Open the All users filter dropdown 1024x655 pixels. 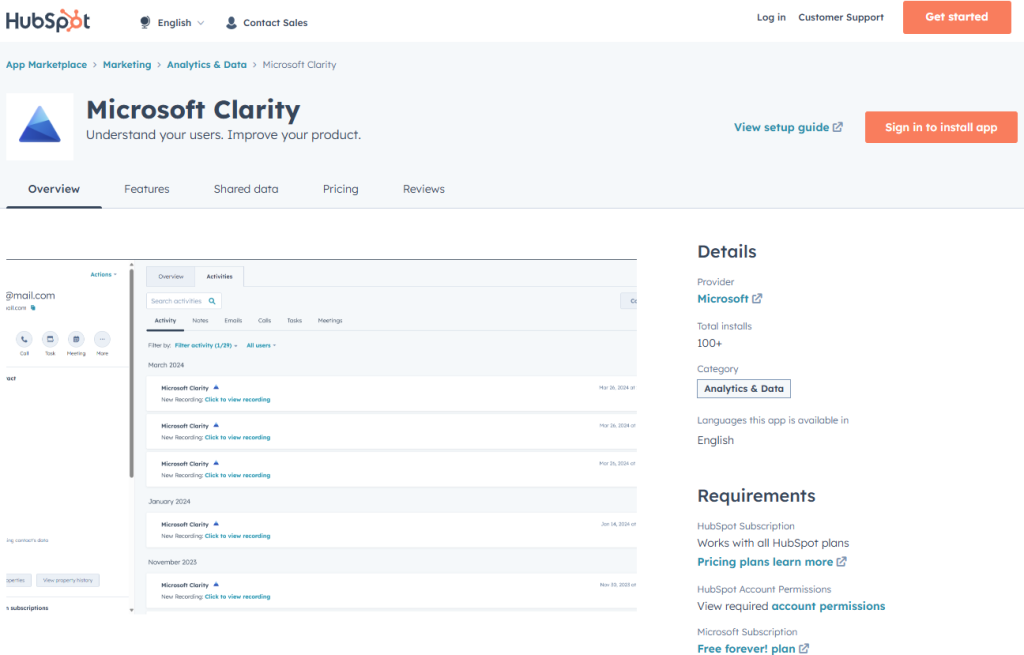point(260,344)
